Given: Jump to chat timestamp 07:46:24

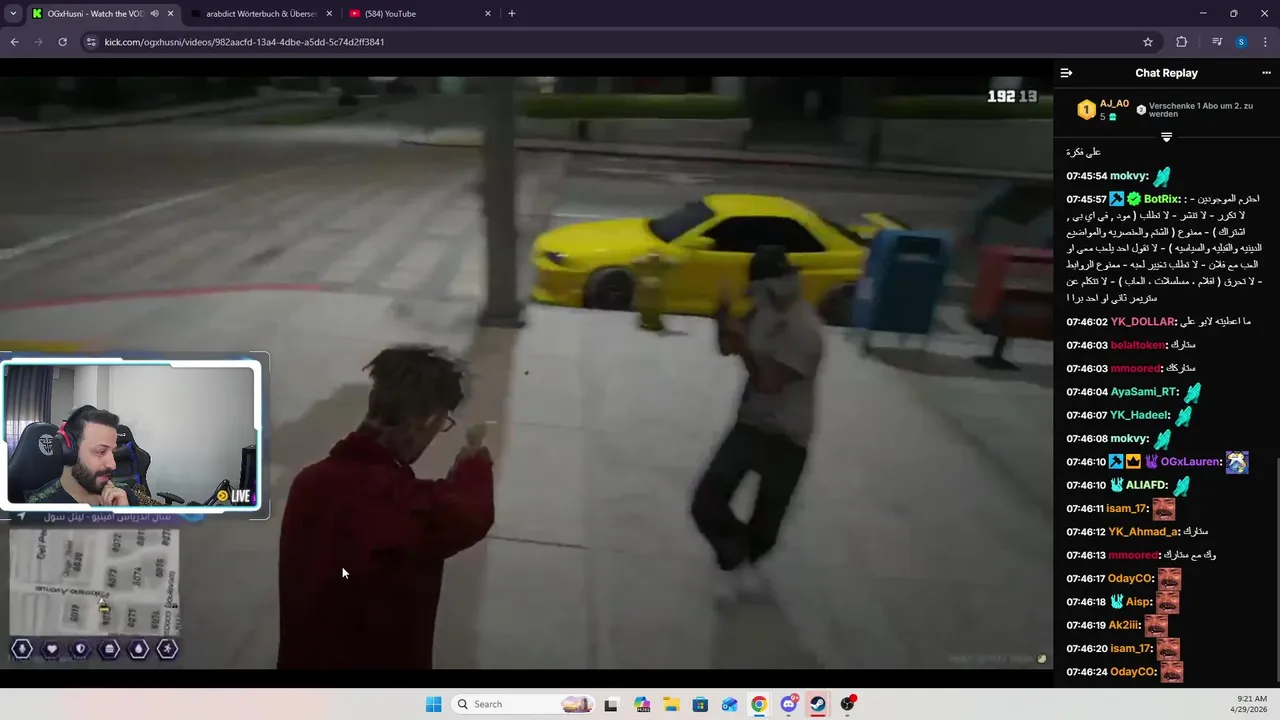Looking at the screenshot, I should (1086, 672).
